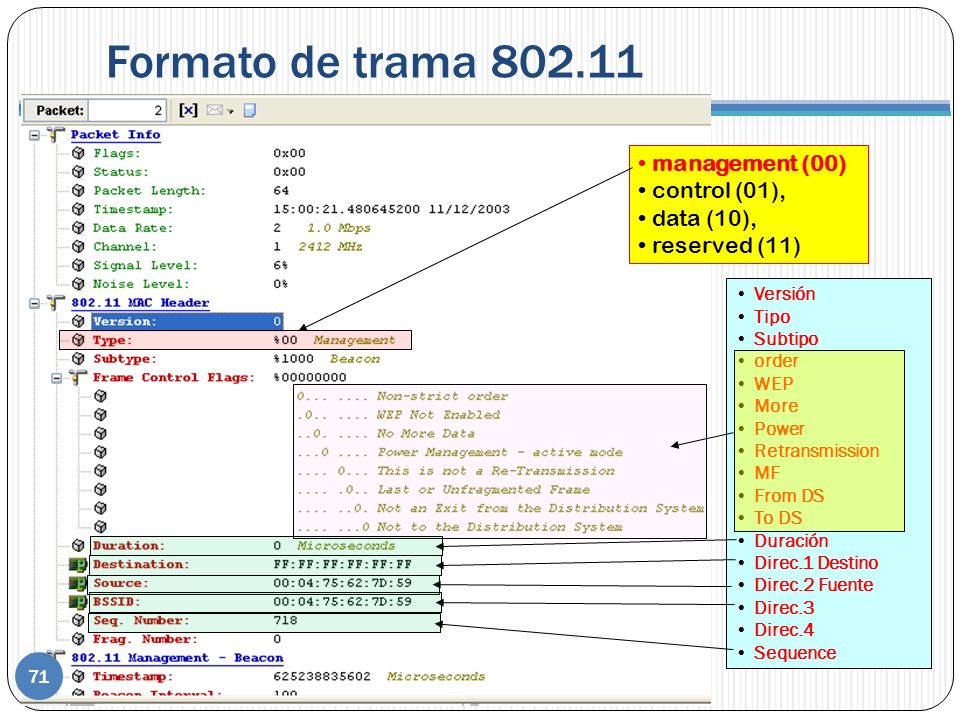Open the 802.11 Management - Beacon heading

pos(178,658)
